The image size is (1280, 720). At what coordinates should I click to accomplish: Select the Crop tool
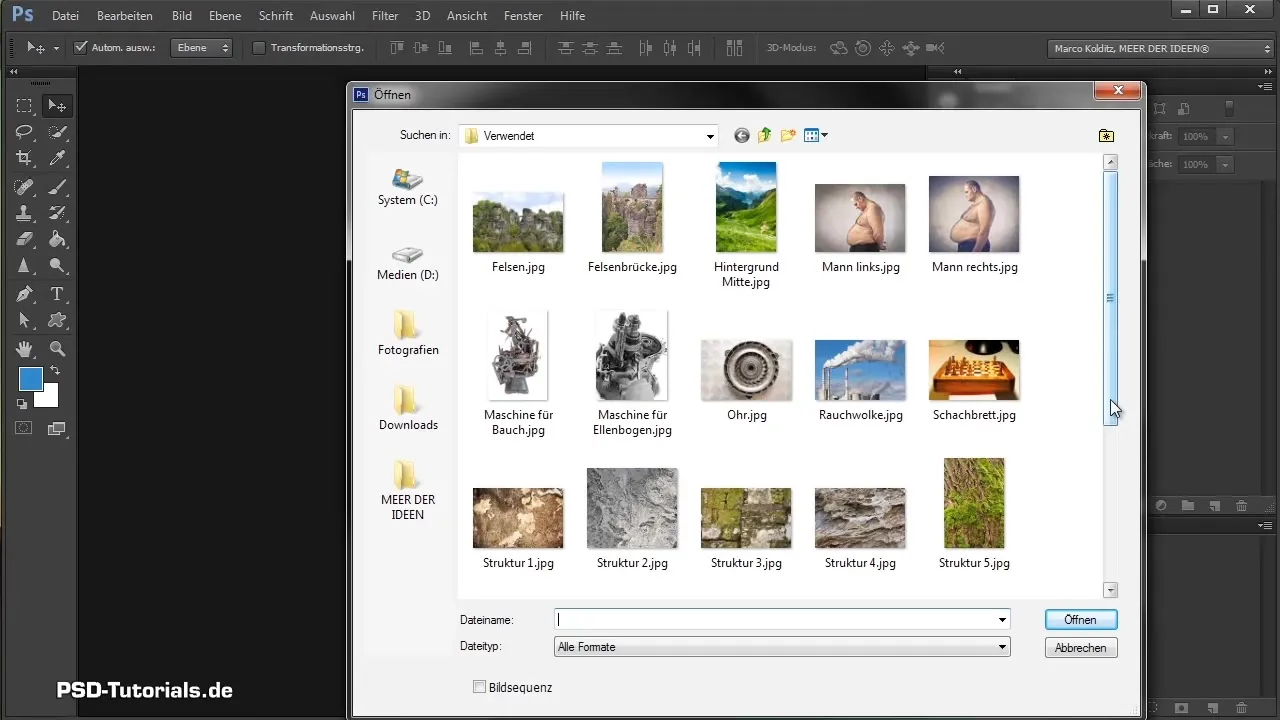point(25,158)
